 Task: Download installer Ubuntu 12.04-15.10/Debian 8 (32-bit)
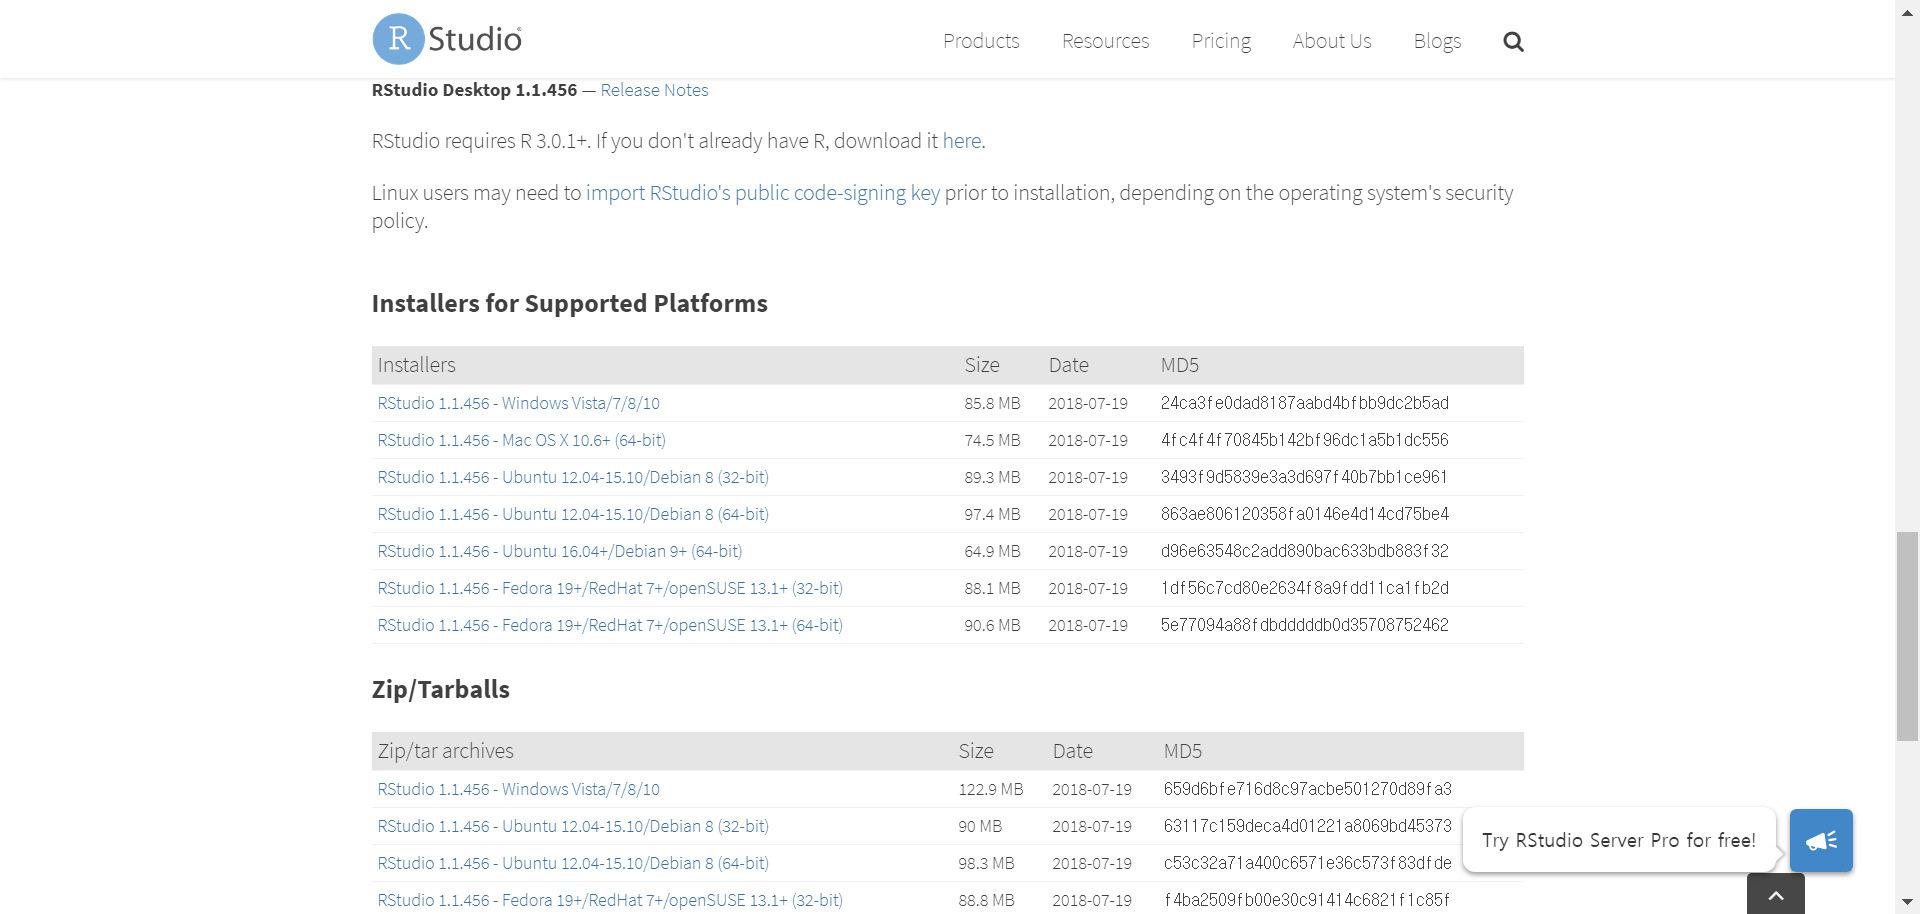[573, 477]
